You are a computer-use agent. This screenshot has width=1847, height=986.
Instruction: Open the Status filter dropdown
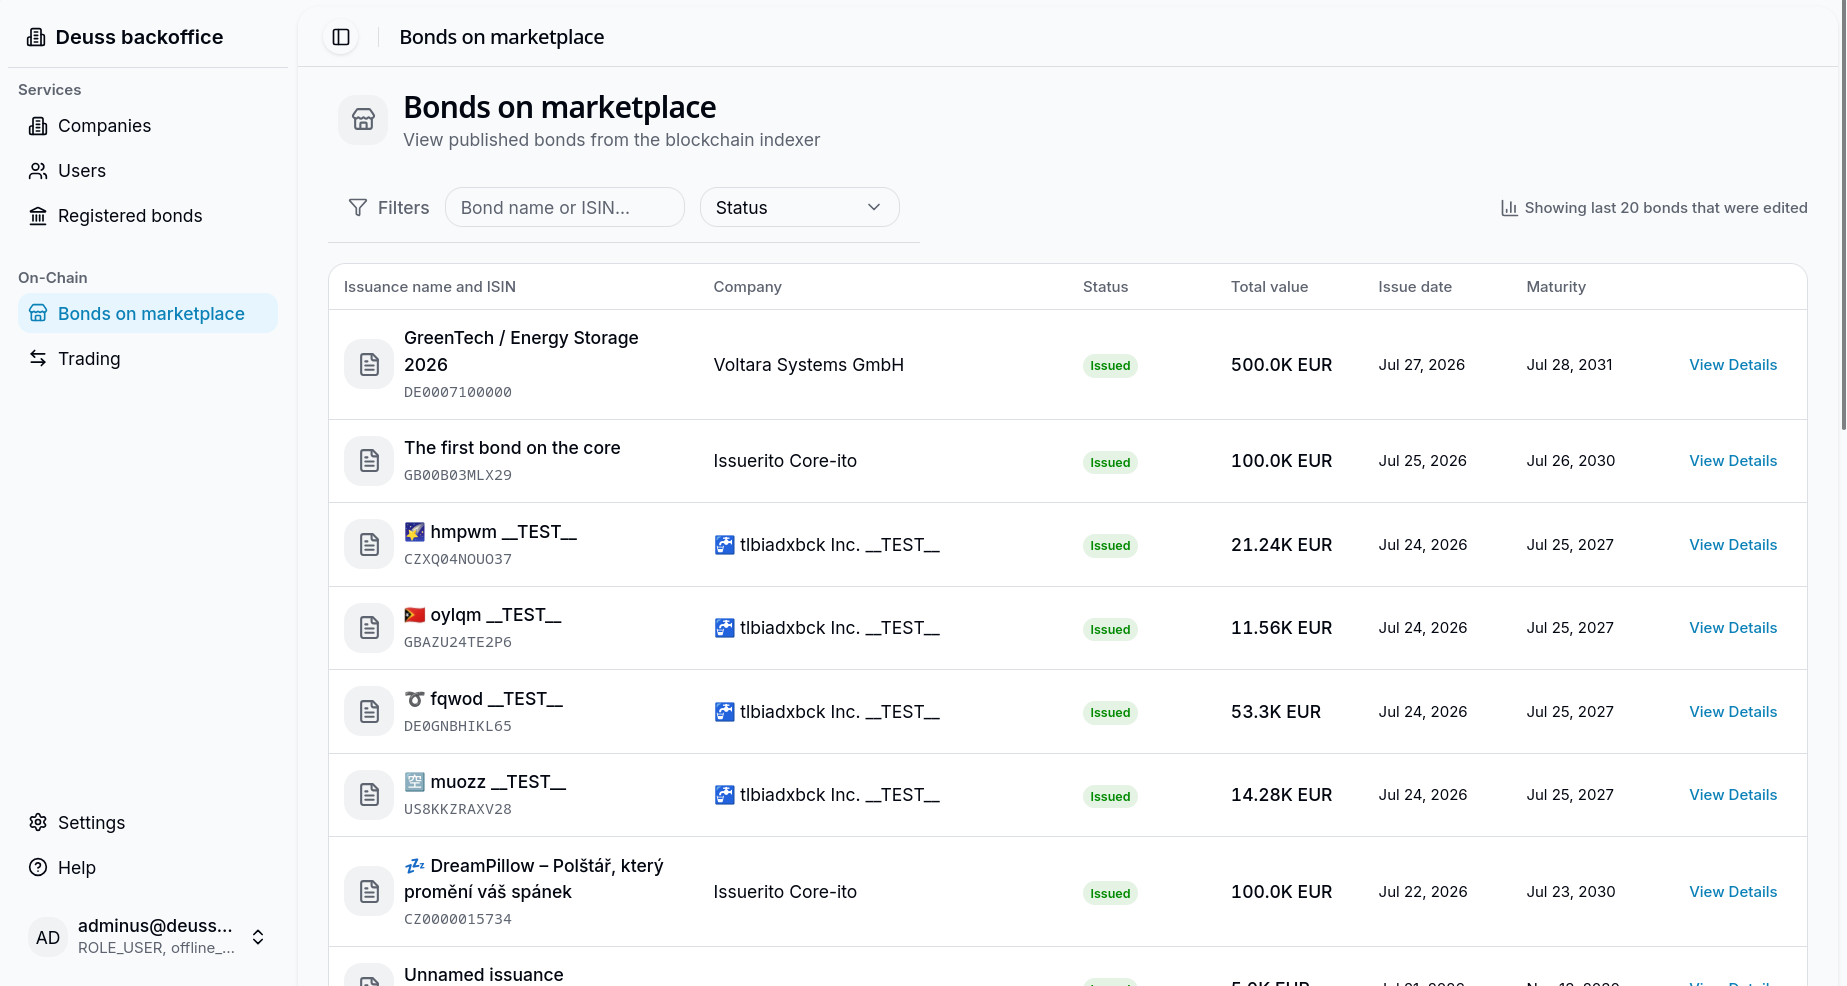pyautogui.click(x=800, y=207)
